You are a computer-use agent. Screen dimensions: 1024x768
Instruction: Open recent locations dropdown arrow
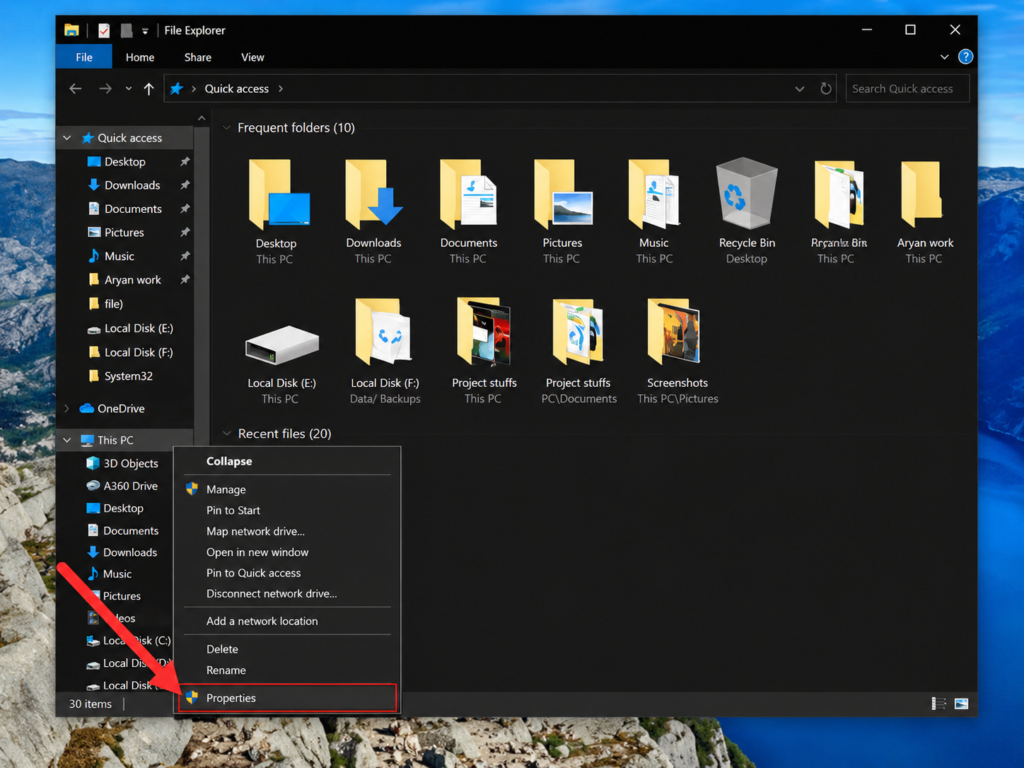coord(129,88)
